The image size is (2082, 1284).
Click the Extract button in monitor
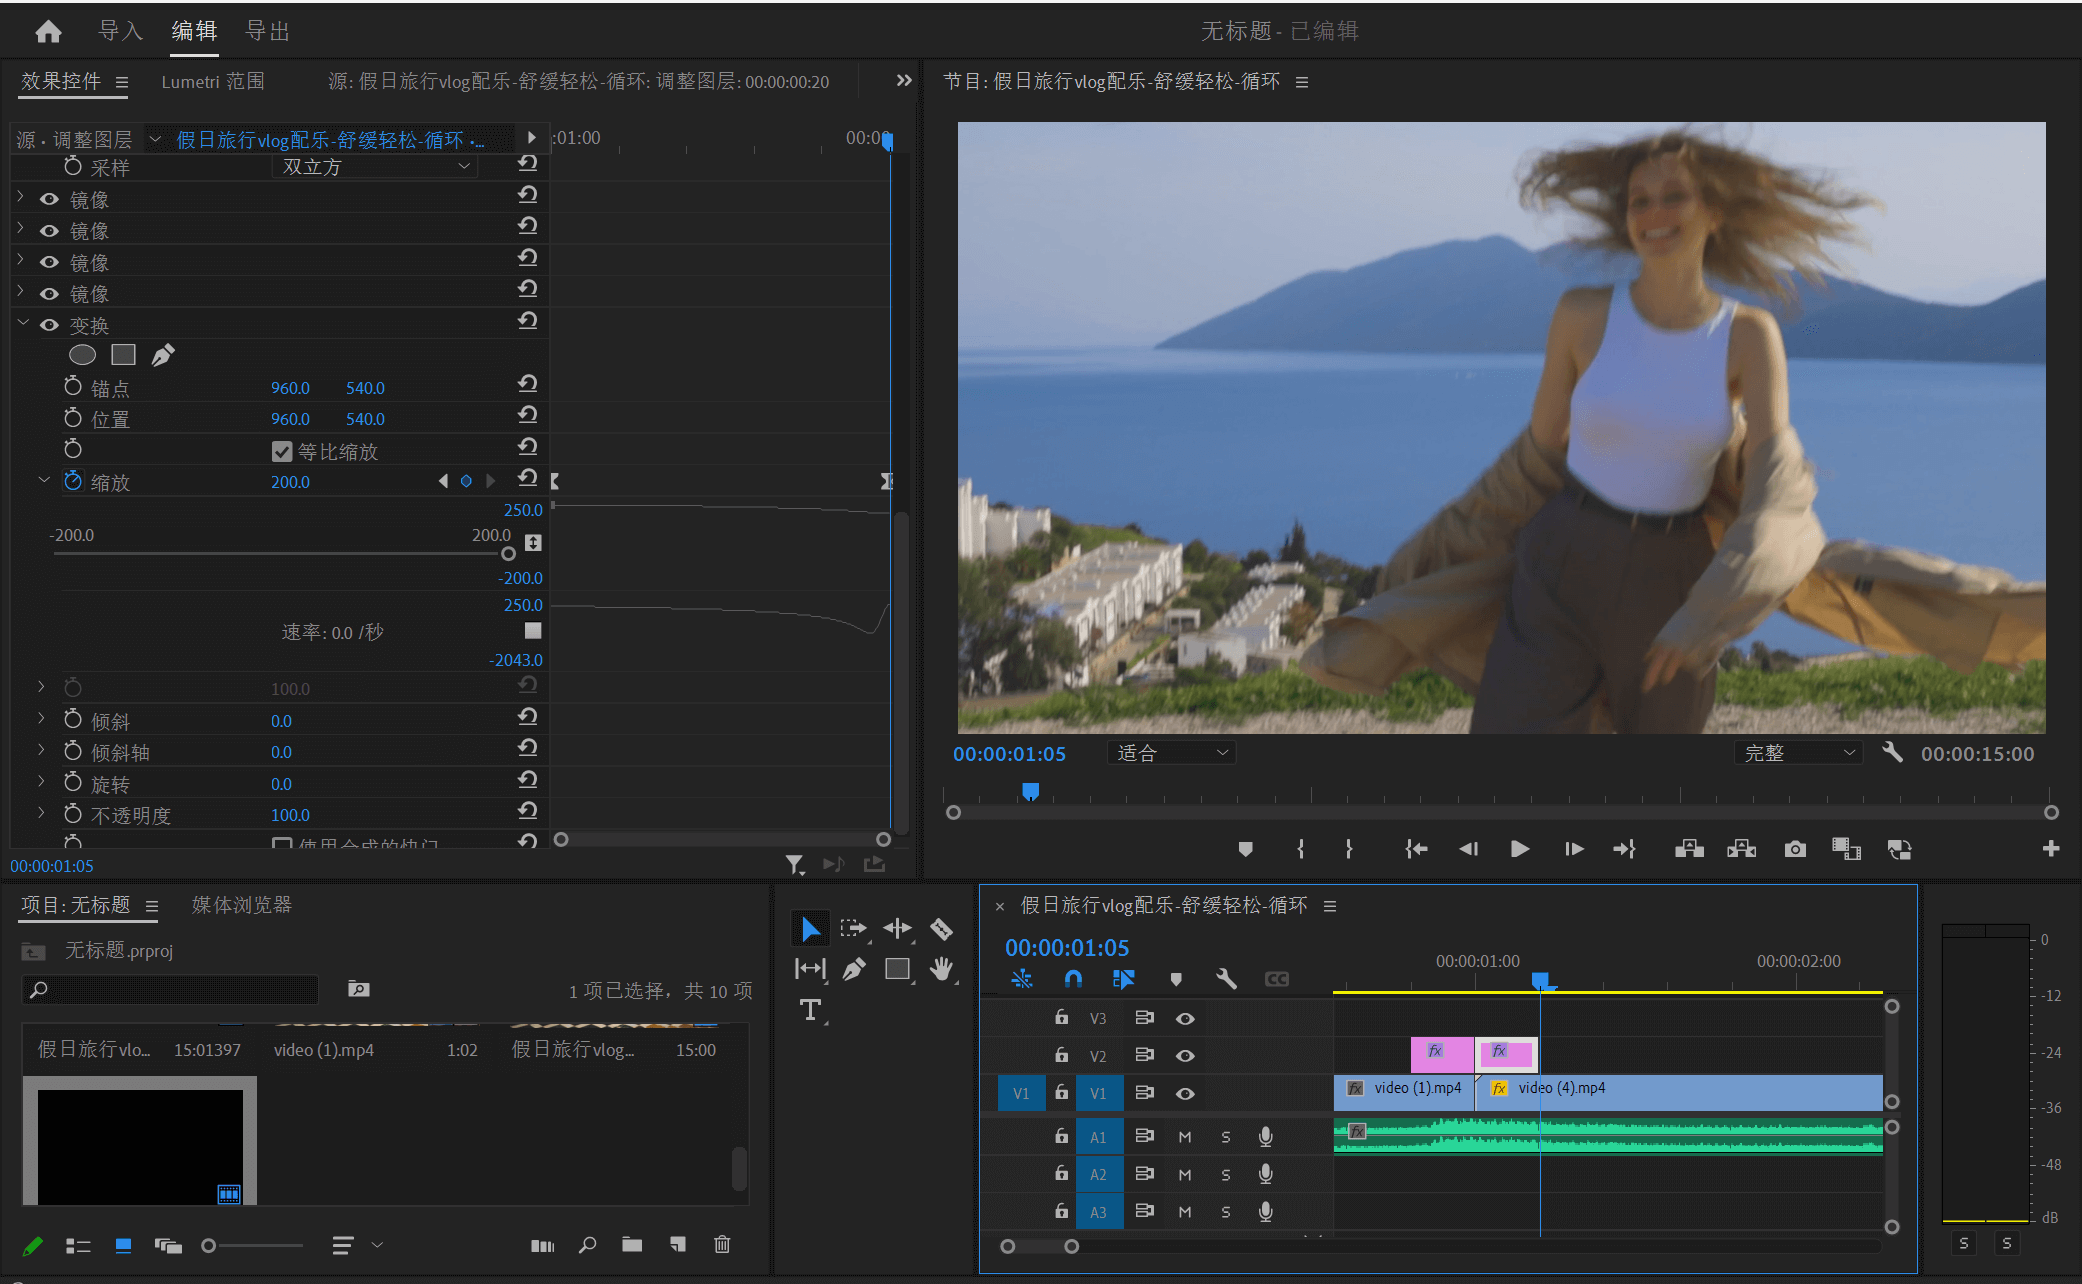click(x=1741, y=849)
